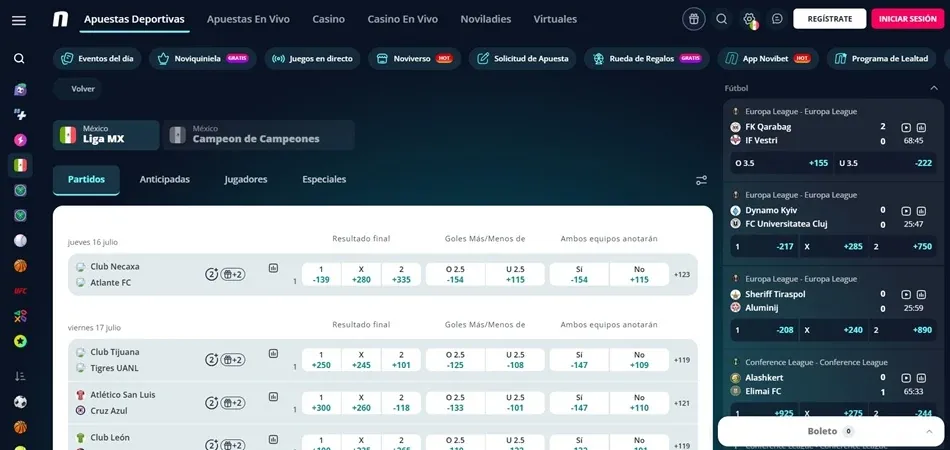Bet on Tigres UANL win at +101
The height and width of the screenshot is (450, 950).
click(401, 360)
